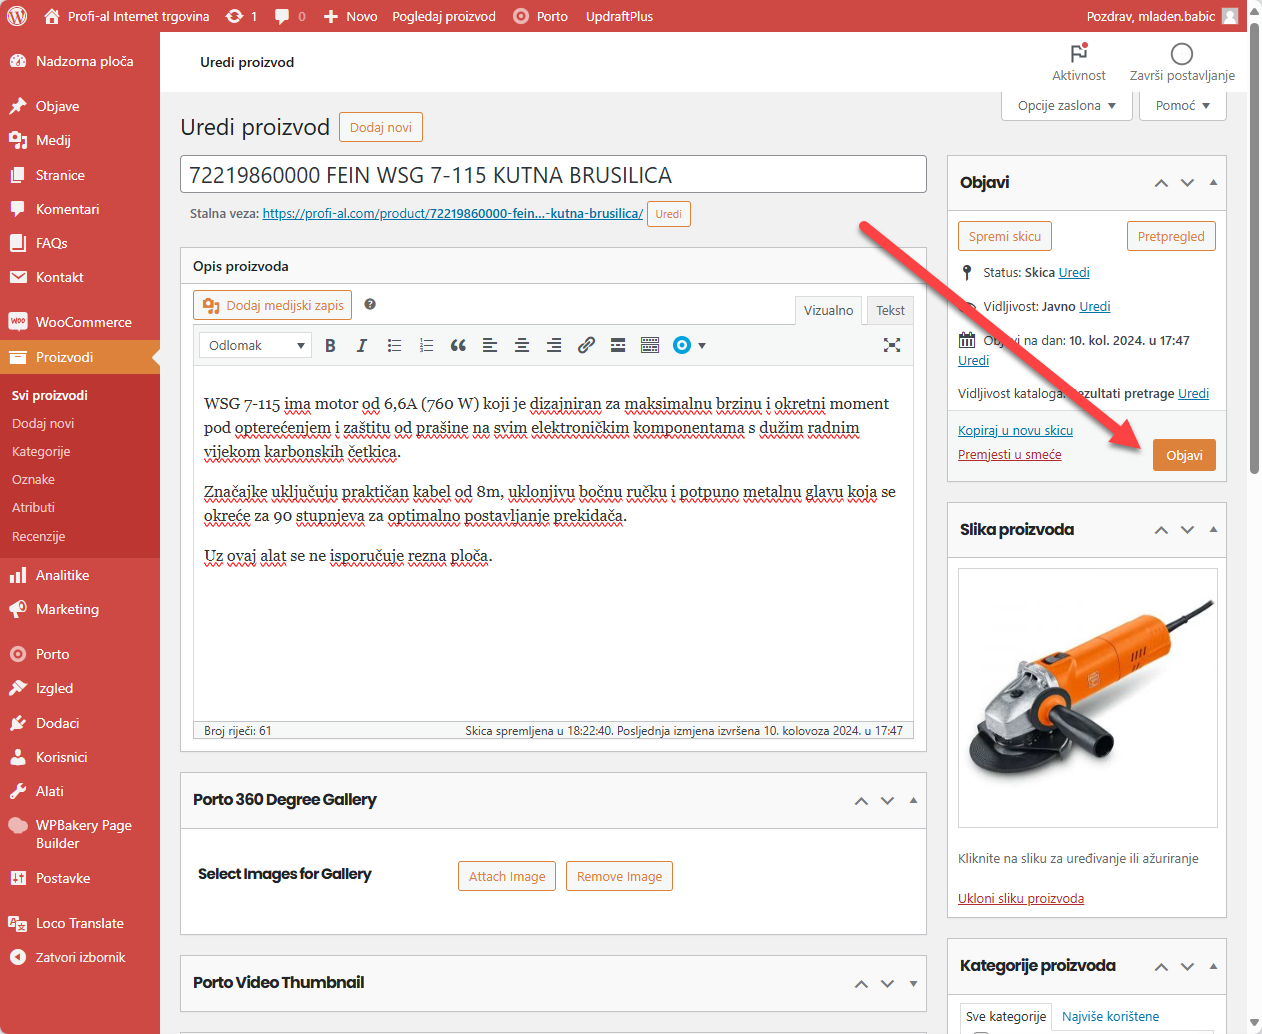Click the Premjesti u smeće link
The image size is (1262, 1034).
point(1009,455)
